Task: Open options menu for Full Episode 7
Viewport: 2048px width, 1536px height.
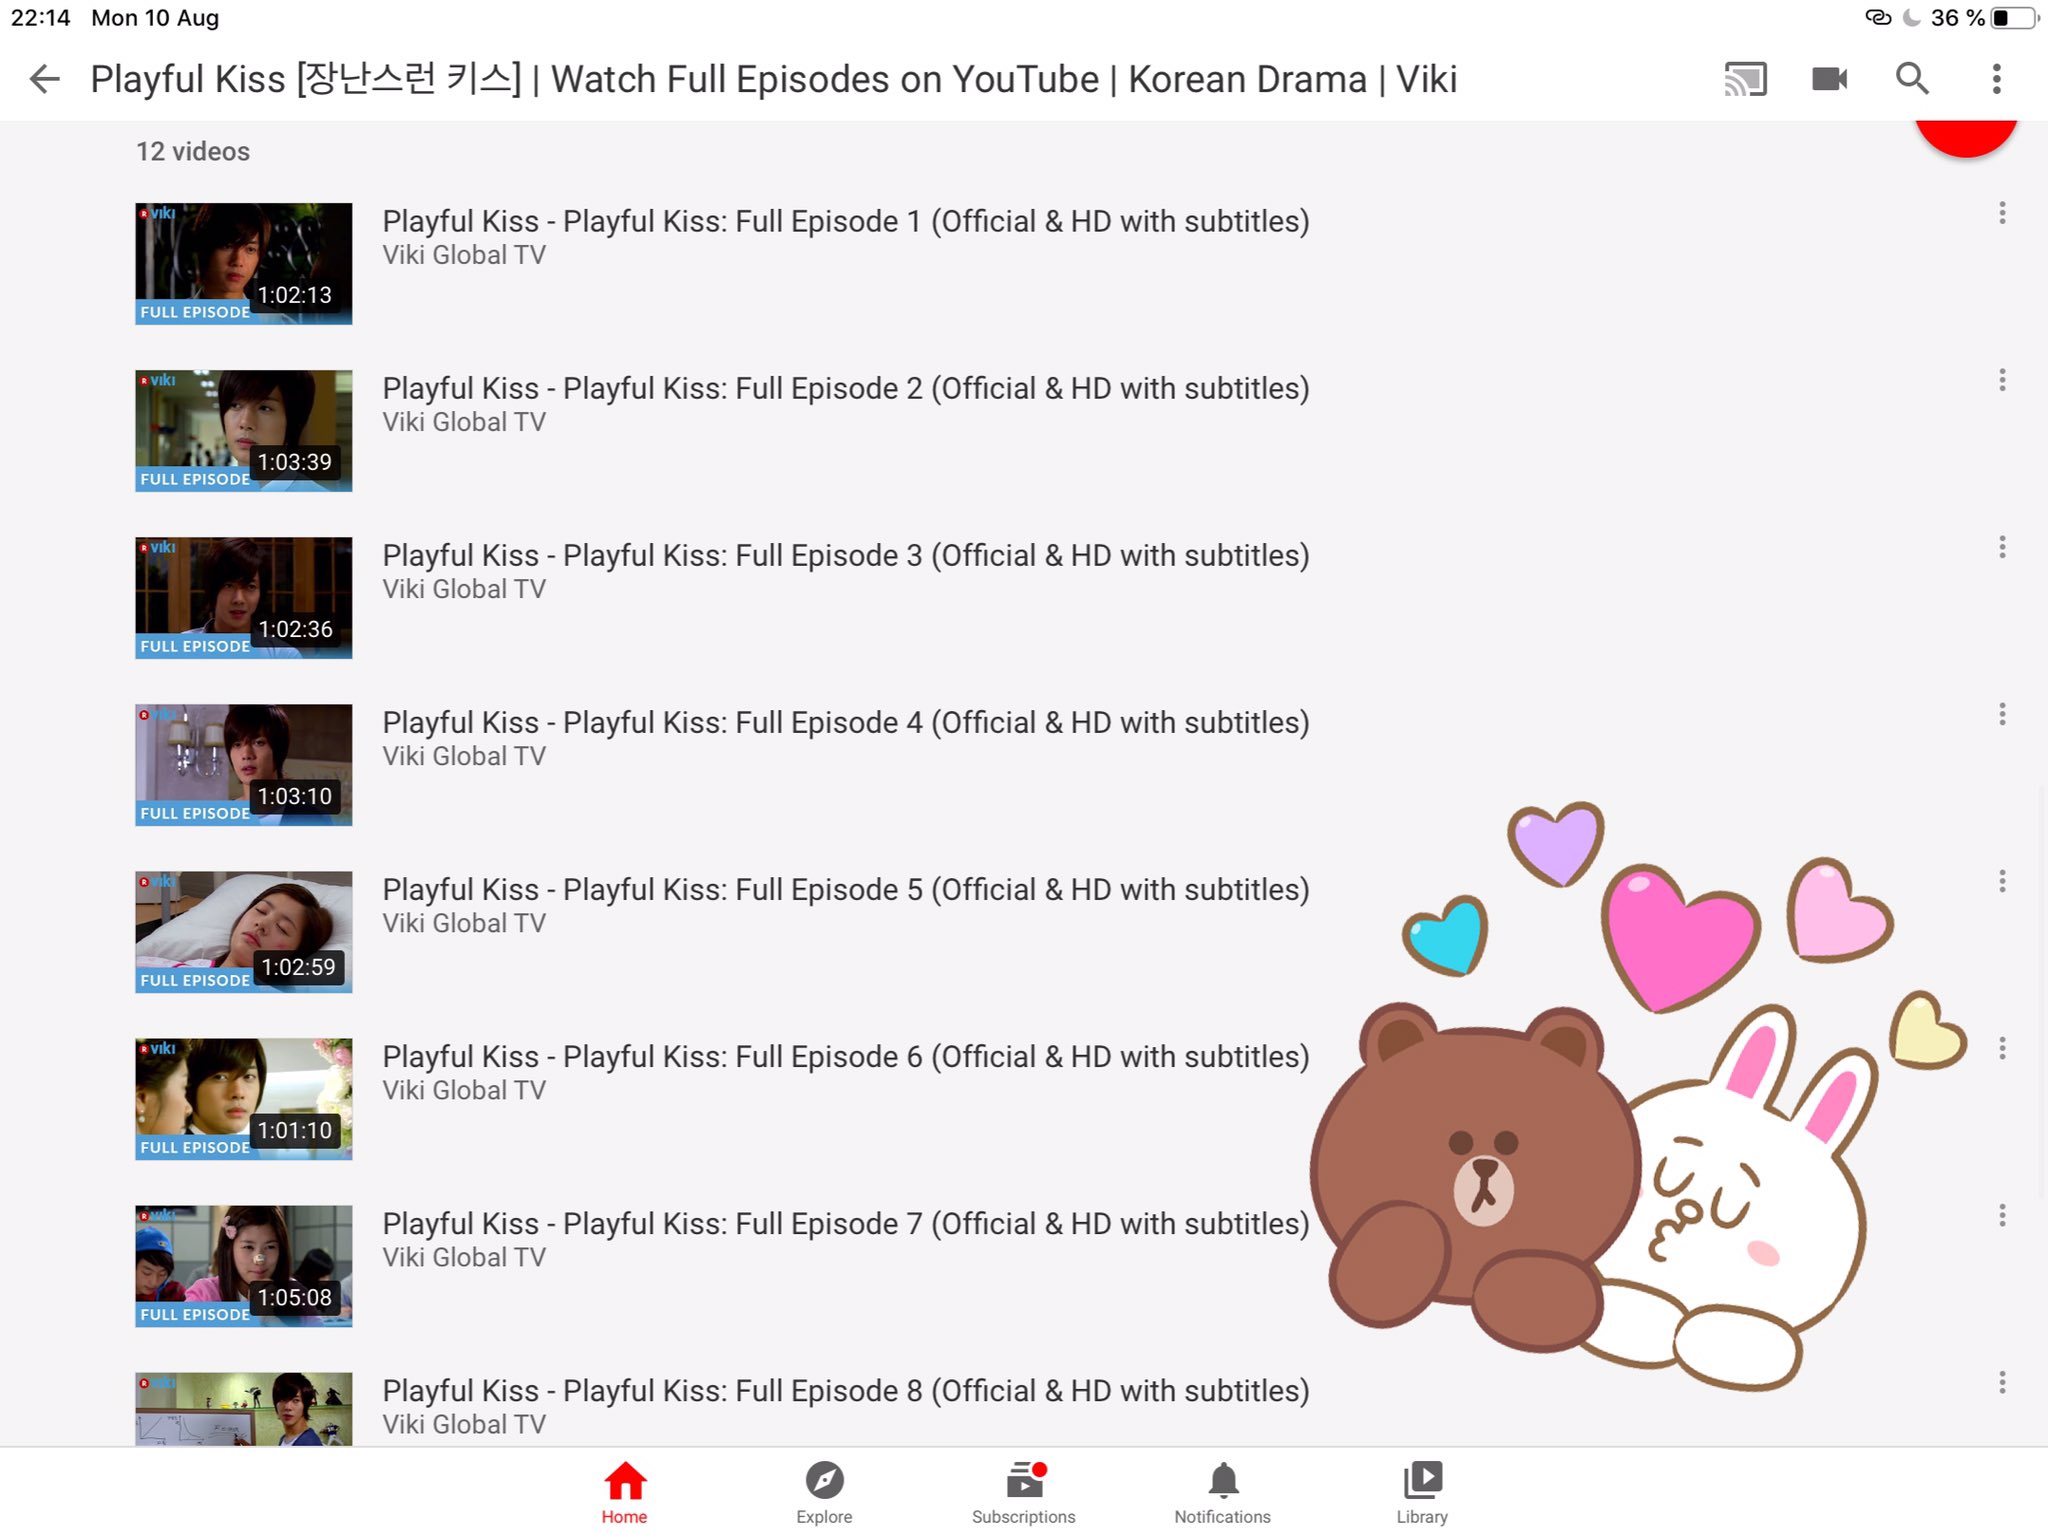Action: pos(2002,1215)
